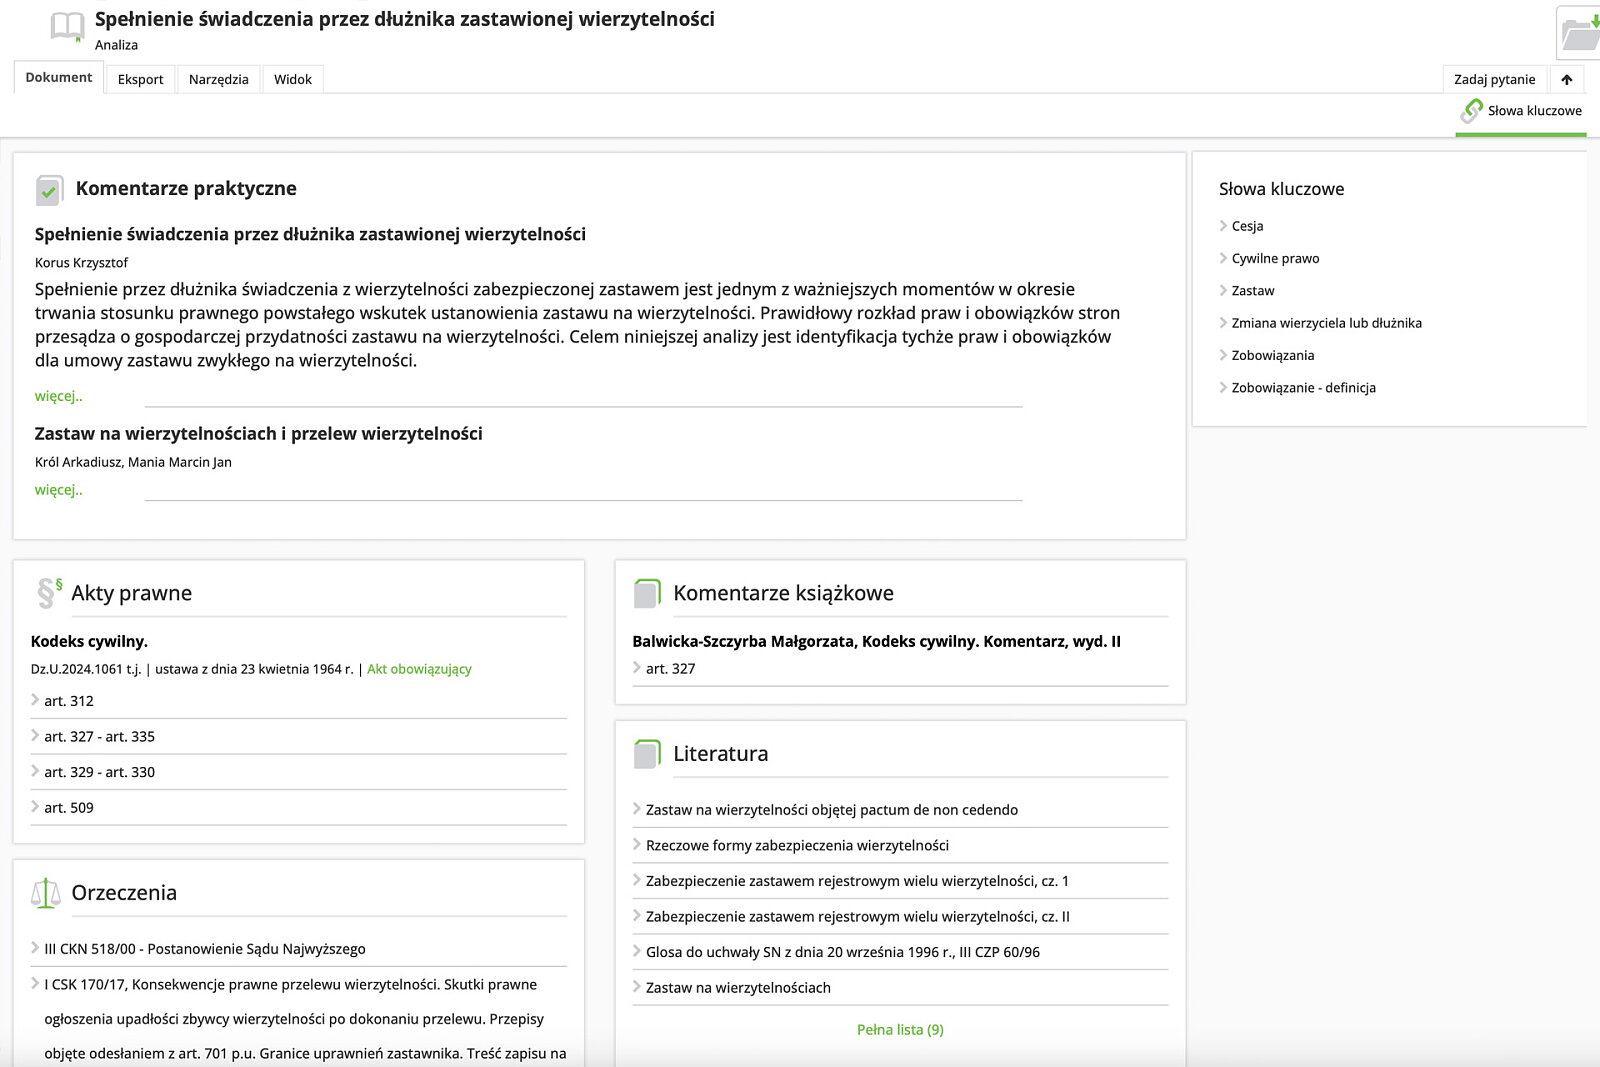Open the Eksport tab
The image size is (1600, 1067).
140,80
